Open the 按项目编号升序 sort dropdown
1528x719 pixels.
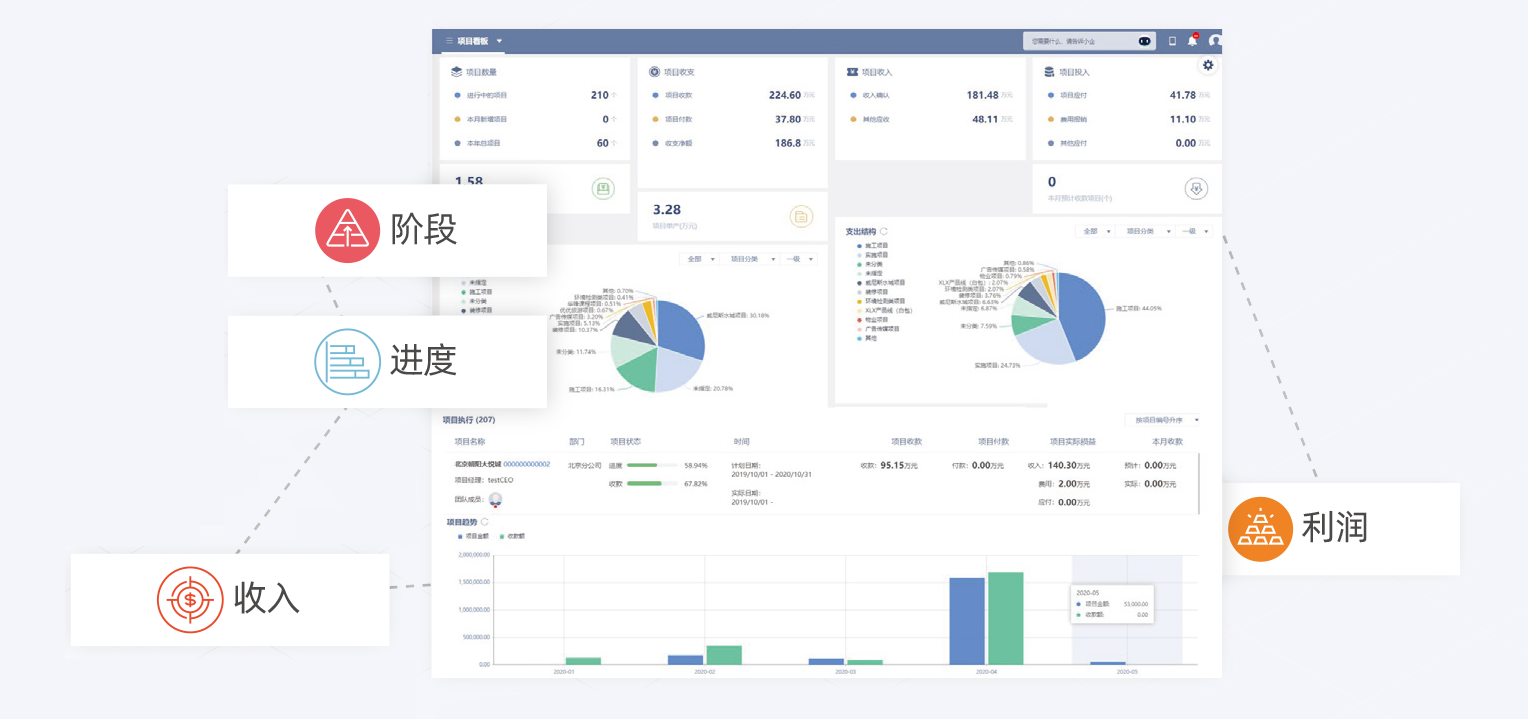click(x=1162, y=420)
